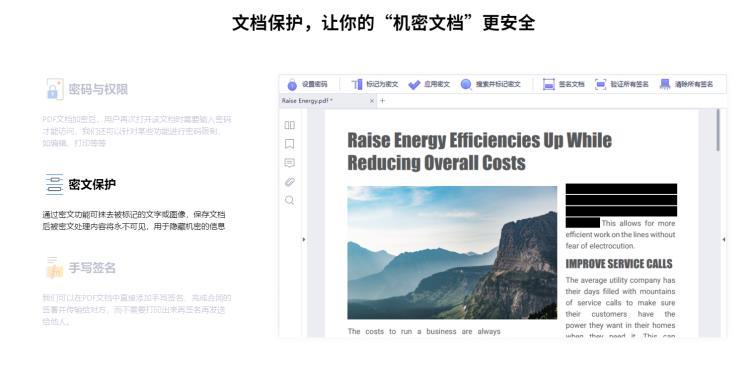The height and width of the screenshot is (378, 750).
Task: Select the 标记为密文 tool
Action: pyautogui.click(x=375, y=84)
